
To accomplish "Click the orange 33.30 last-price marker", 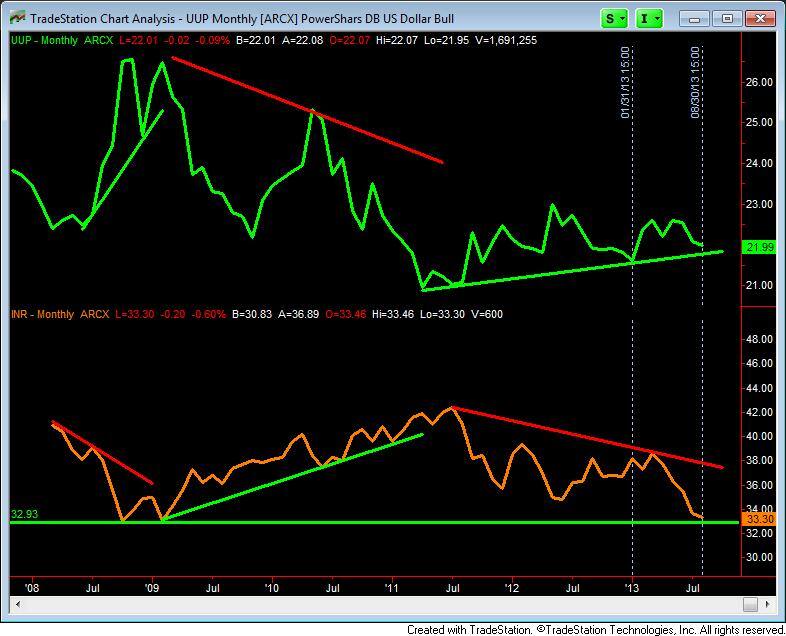I will [x=760, y=518].
